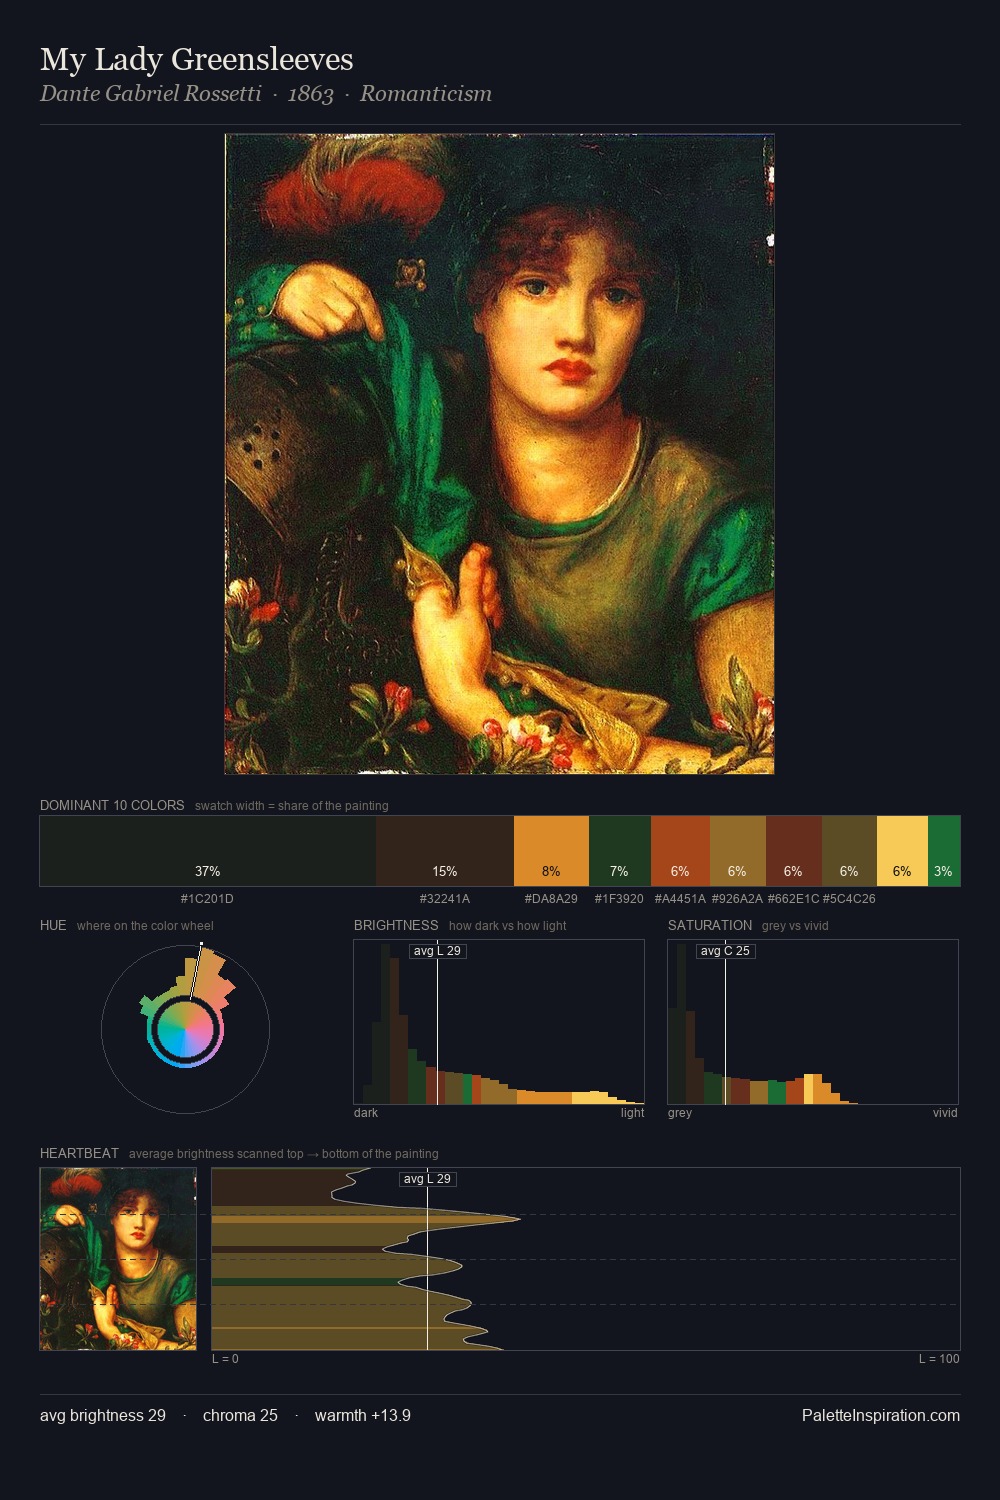Viewport: 1000px width, 1500px height.
Task: Click the title My Lady Greensleeves
Action: coord(197,59)
